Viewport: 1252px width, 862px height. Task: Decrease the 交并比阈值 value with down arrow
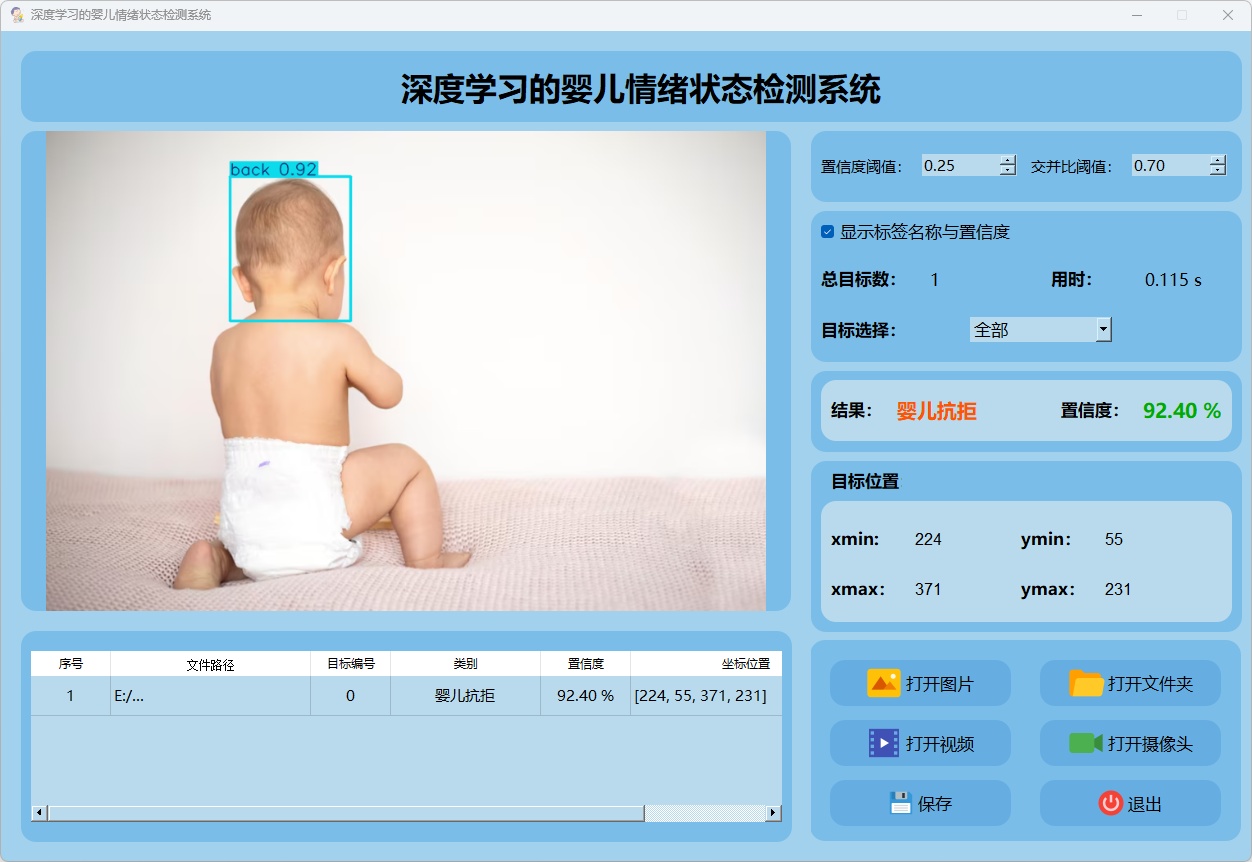pyautogui.click(x=1218, y=171)
